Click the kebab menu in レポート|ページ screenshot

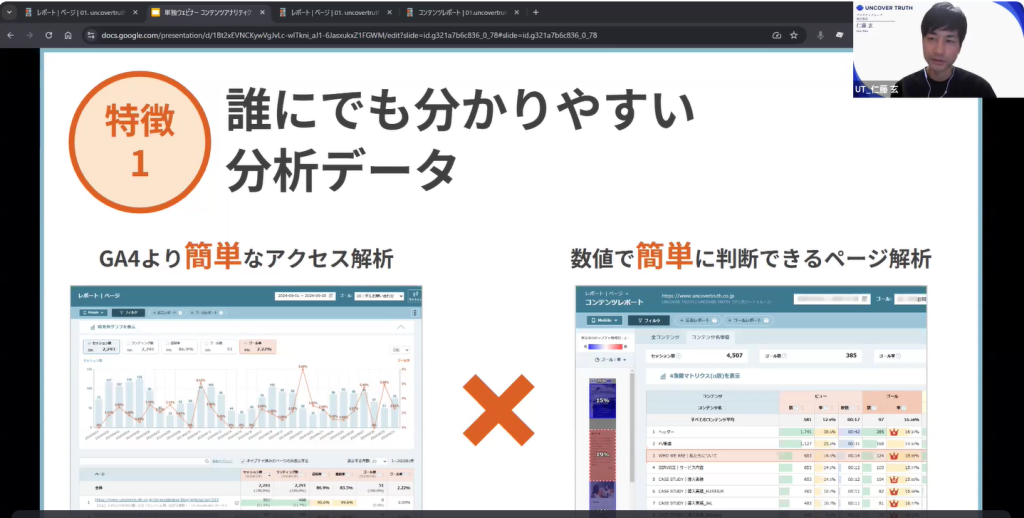click(x=415, y=313)
